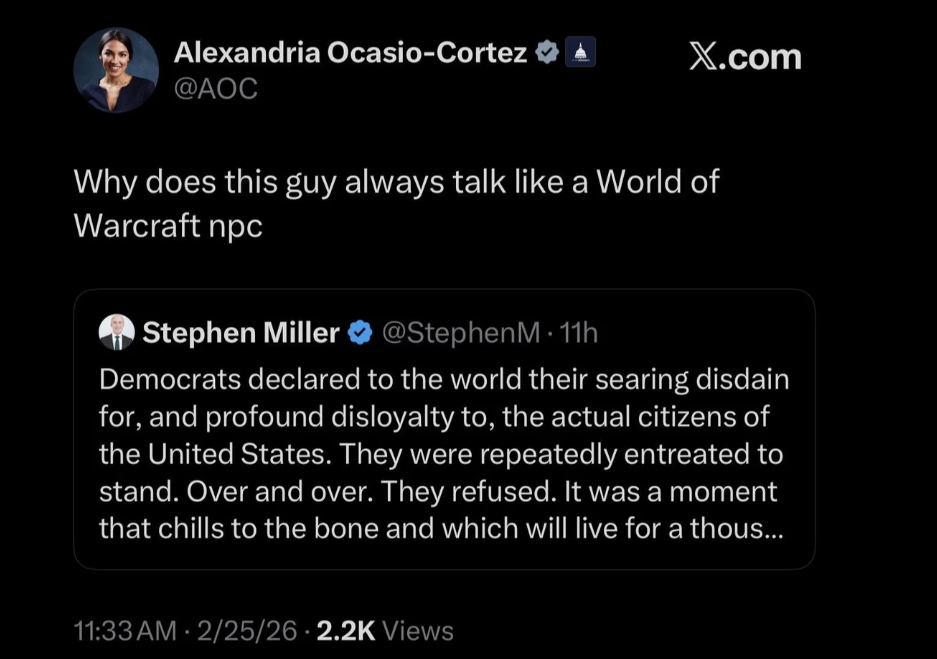937x659 pixels.
Task: Open Stephen Miller's small profile picture
Action: [x=116, y=333]
